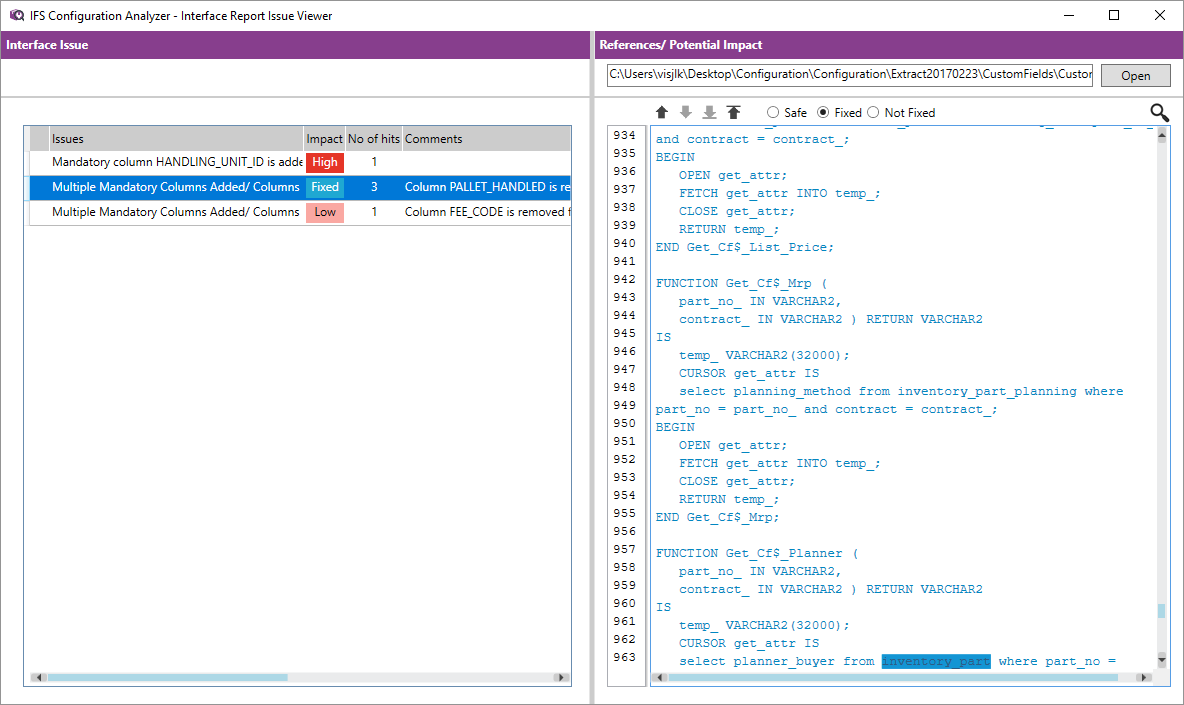Click the red High impact badge
This screenshot has height=705, width=1184.
point(325,163)
